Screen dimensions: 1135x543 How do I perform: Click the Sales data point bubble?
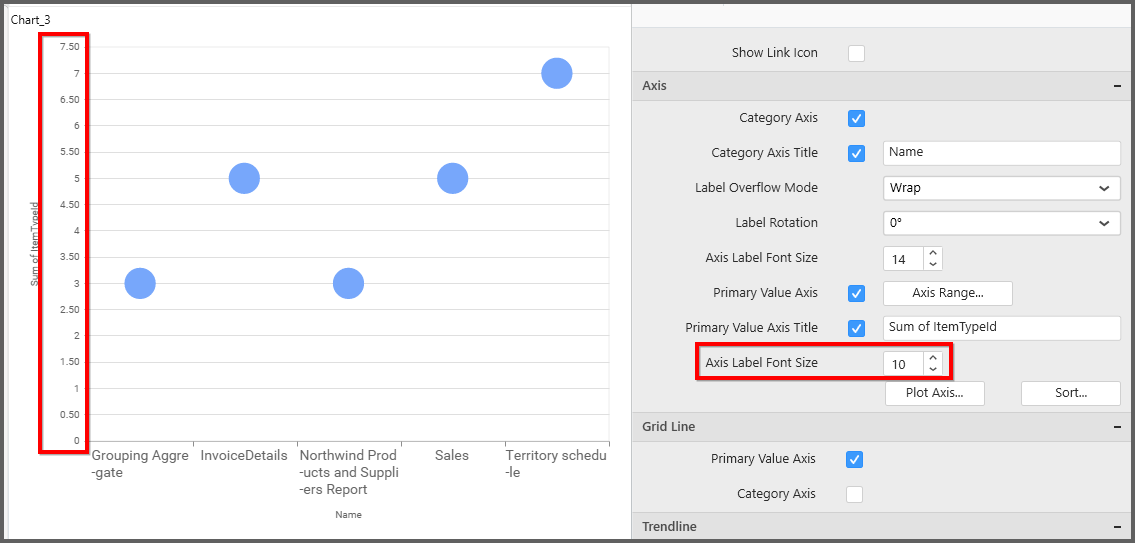tap(452, 178)
